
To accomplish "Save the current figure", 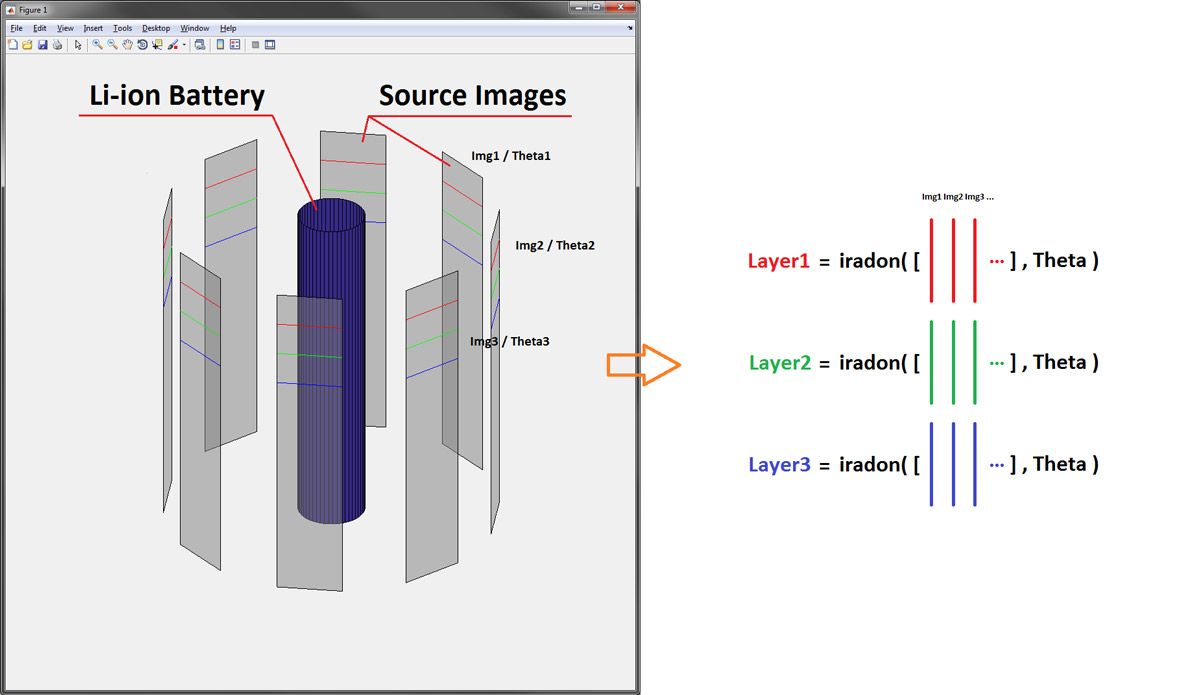I will [x=42, y=44].
